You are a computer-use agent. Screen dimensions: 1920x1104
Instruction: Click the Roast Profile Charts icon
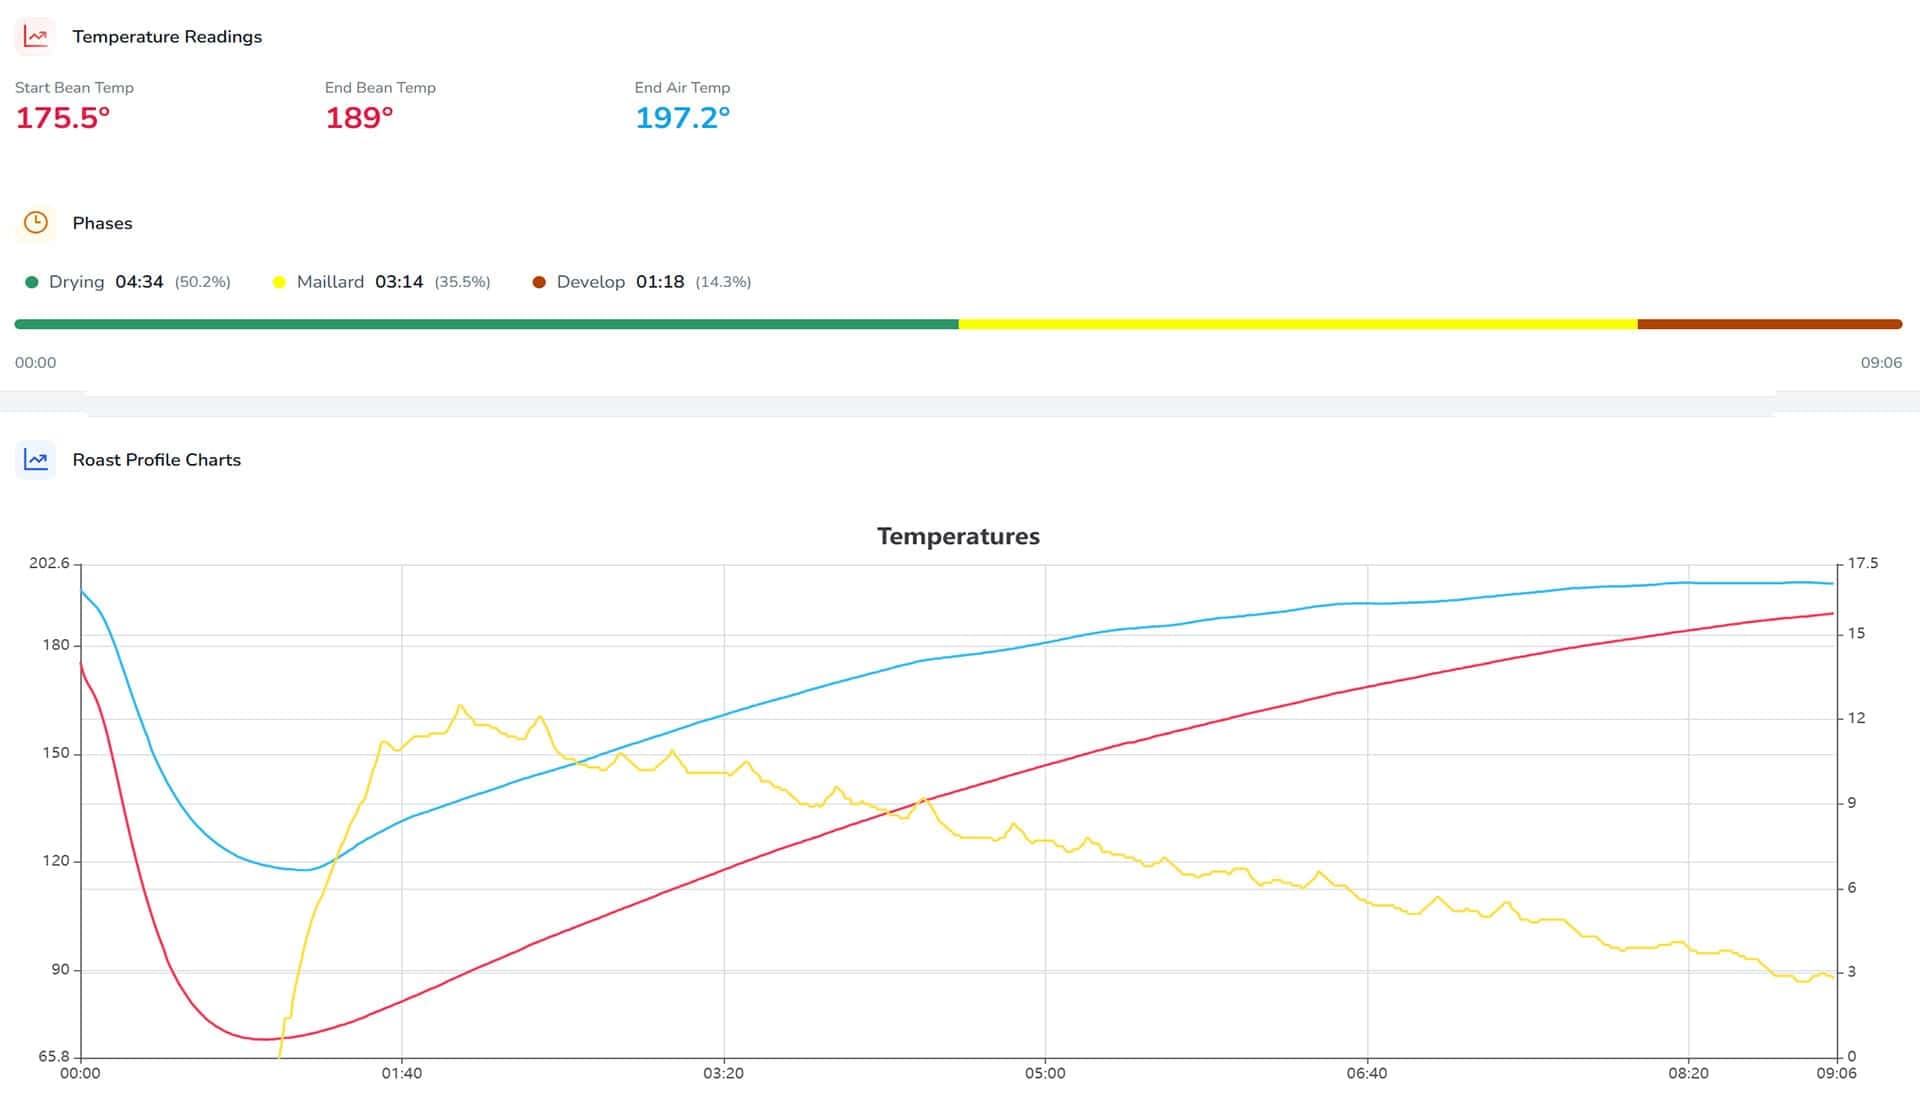36,460
